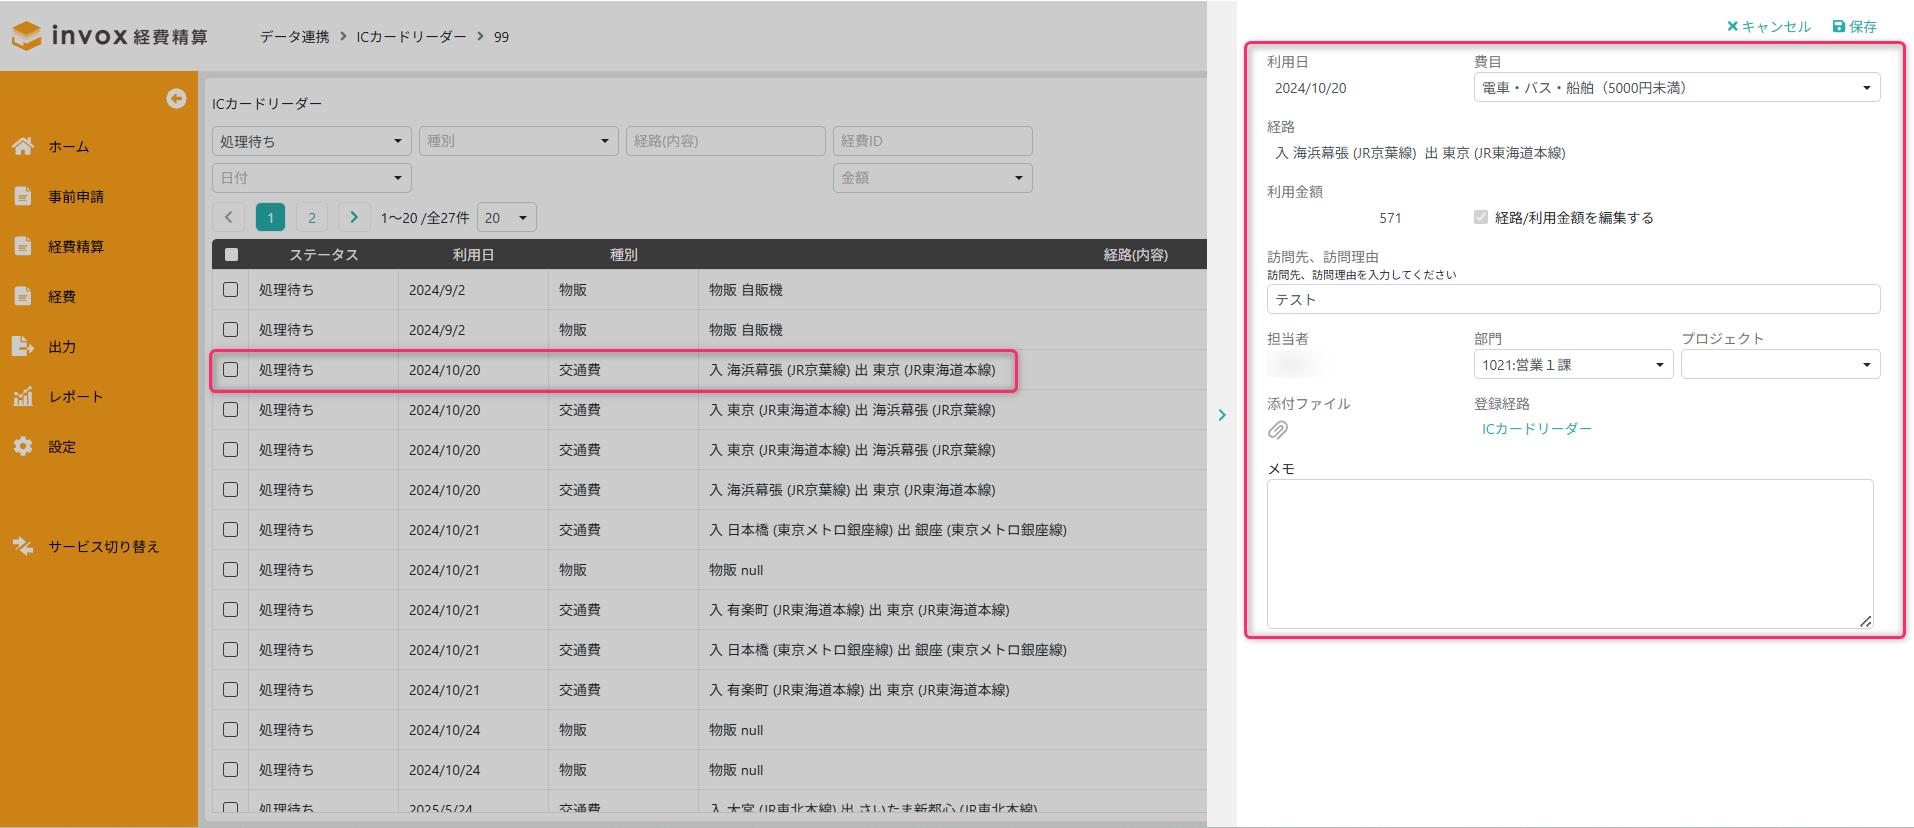The width and height of the screenshot is (1914, 828).
Task: Click the Home icon in the sidebar
Action: click(23, 146)
